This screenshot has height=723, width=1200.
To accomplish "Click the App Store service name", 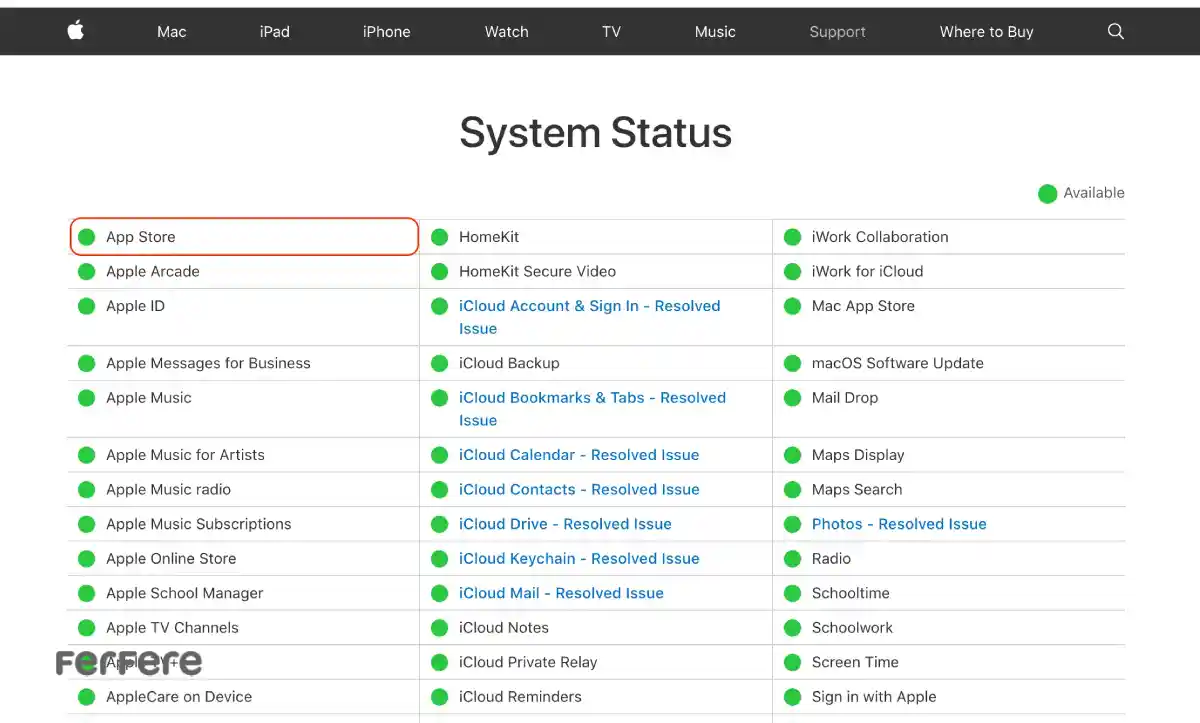I will (x=141, y=237).
